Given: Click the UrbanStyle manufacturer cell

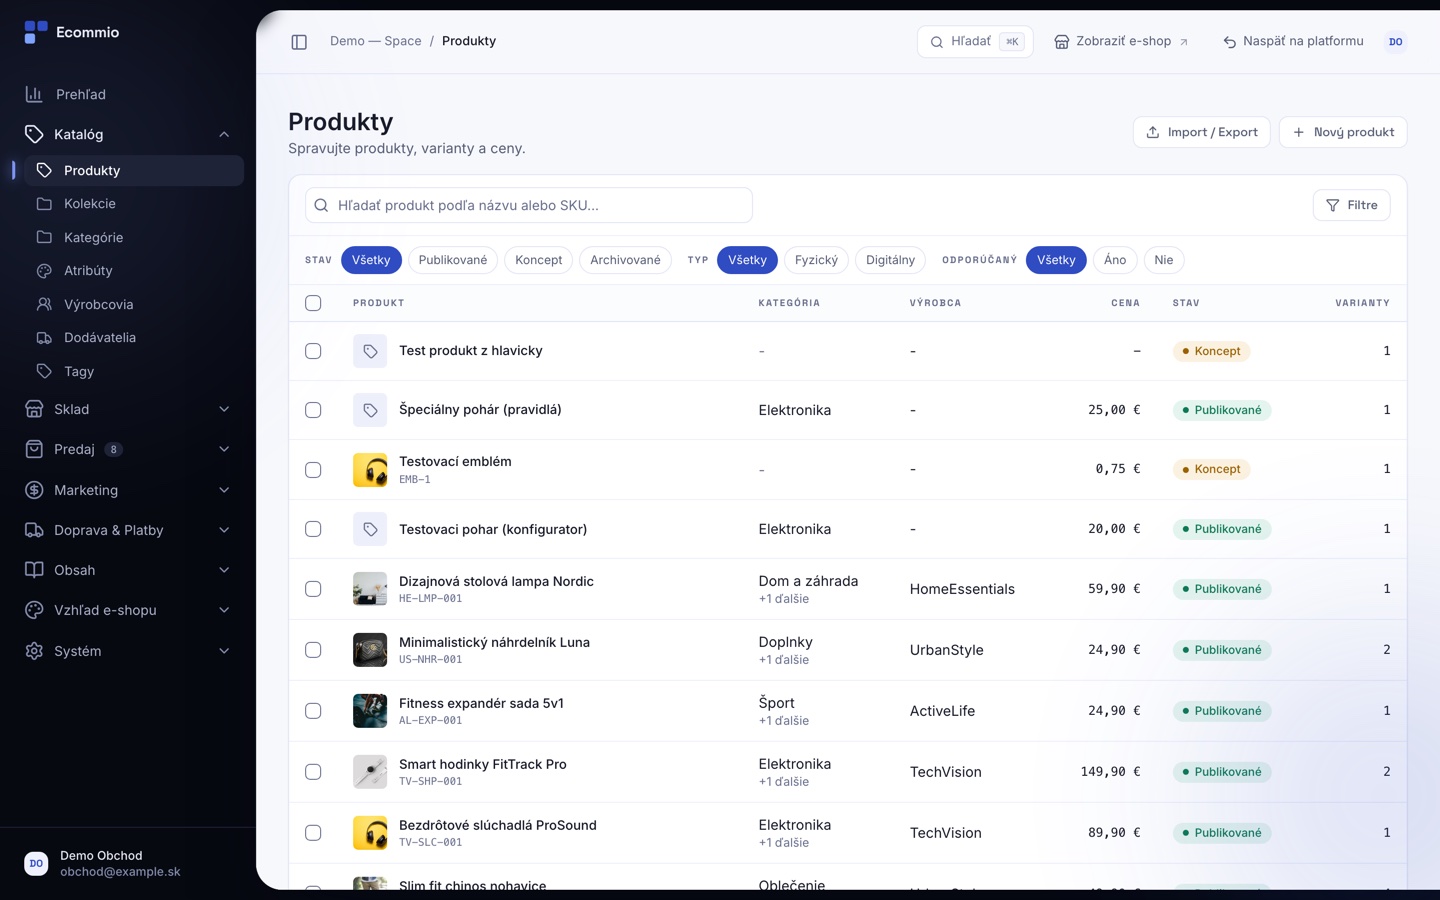Looking at the screenshot, I should tap(947, 650).
